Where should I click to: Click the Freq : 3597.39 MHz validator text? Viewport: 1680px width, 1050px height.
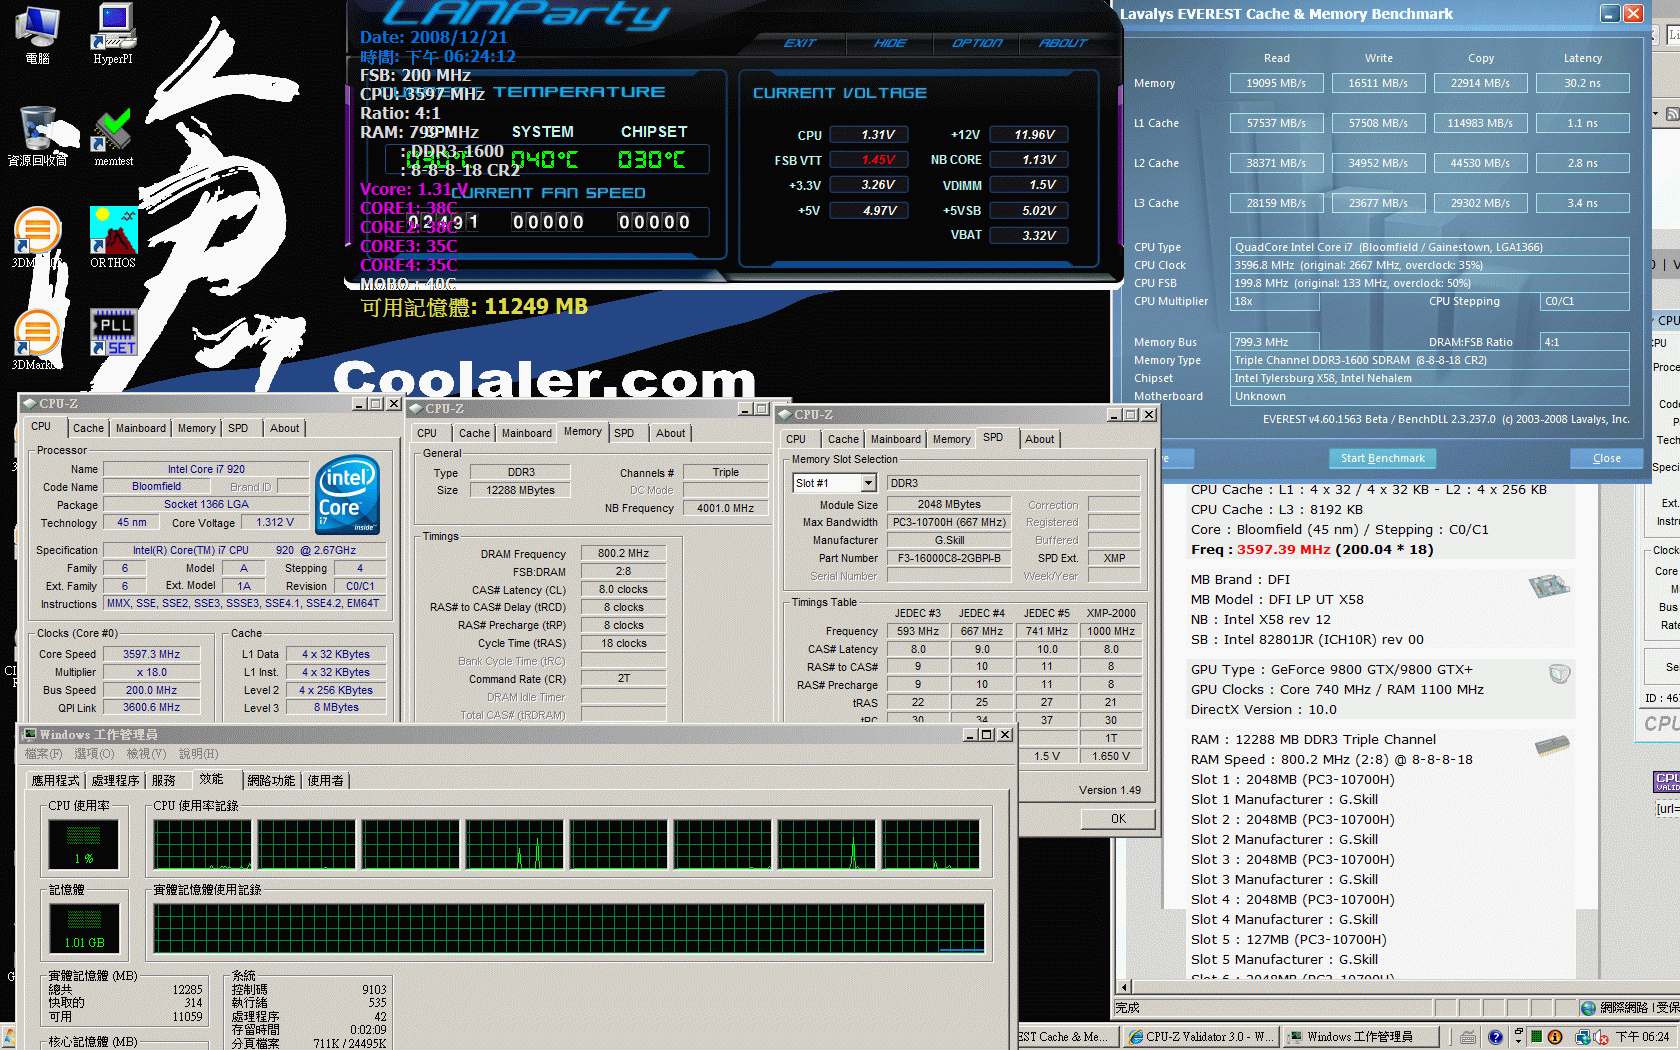(x=1312, y=549)
